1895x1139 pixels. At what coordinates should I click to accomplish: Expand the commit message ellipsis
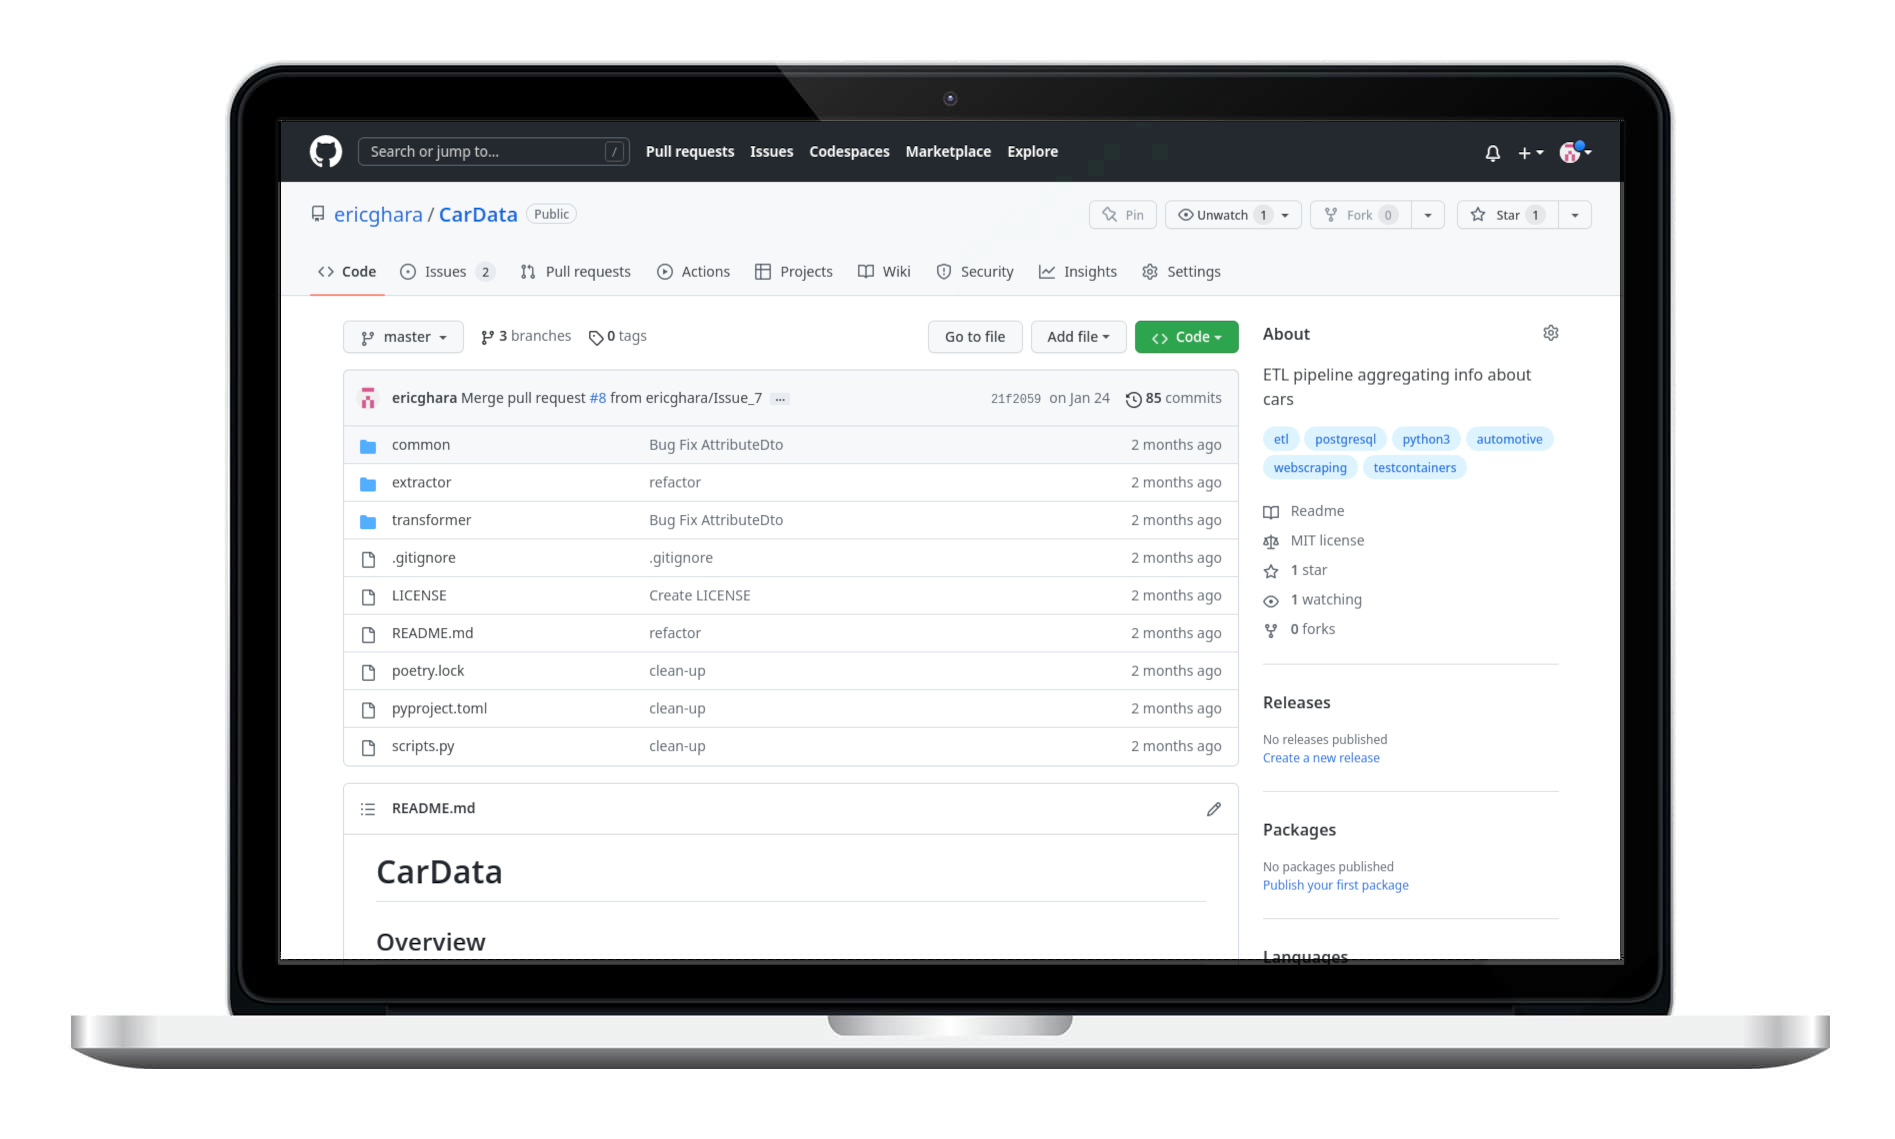pos(781,399)
